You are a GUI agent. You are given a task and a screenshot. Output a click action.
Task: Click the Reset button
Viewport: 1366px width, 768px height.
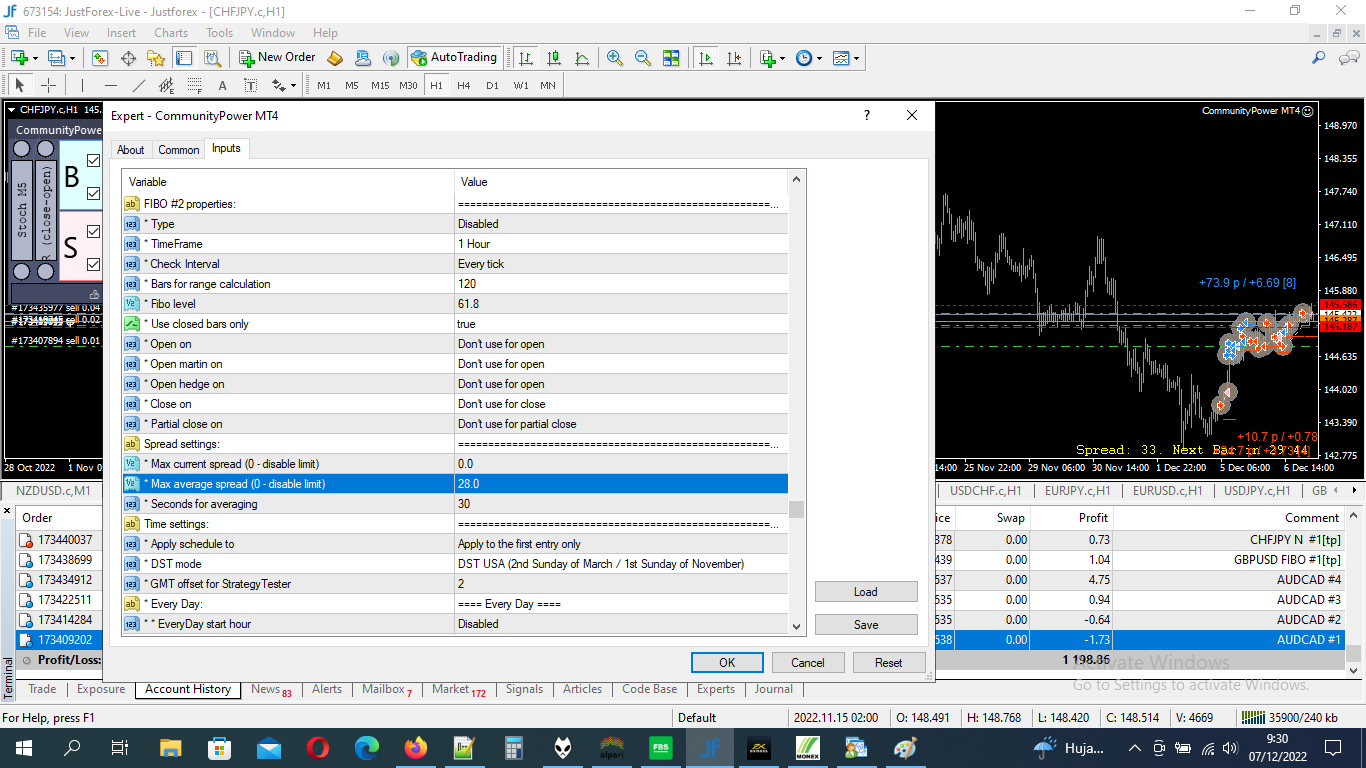[889, 662]
